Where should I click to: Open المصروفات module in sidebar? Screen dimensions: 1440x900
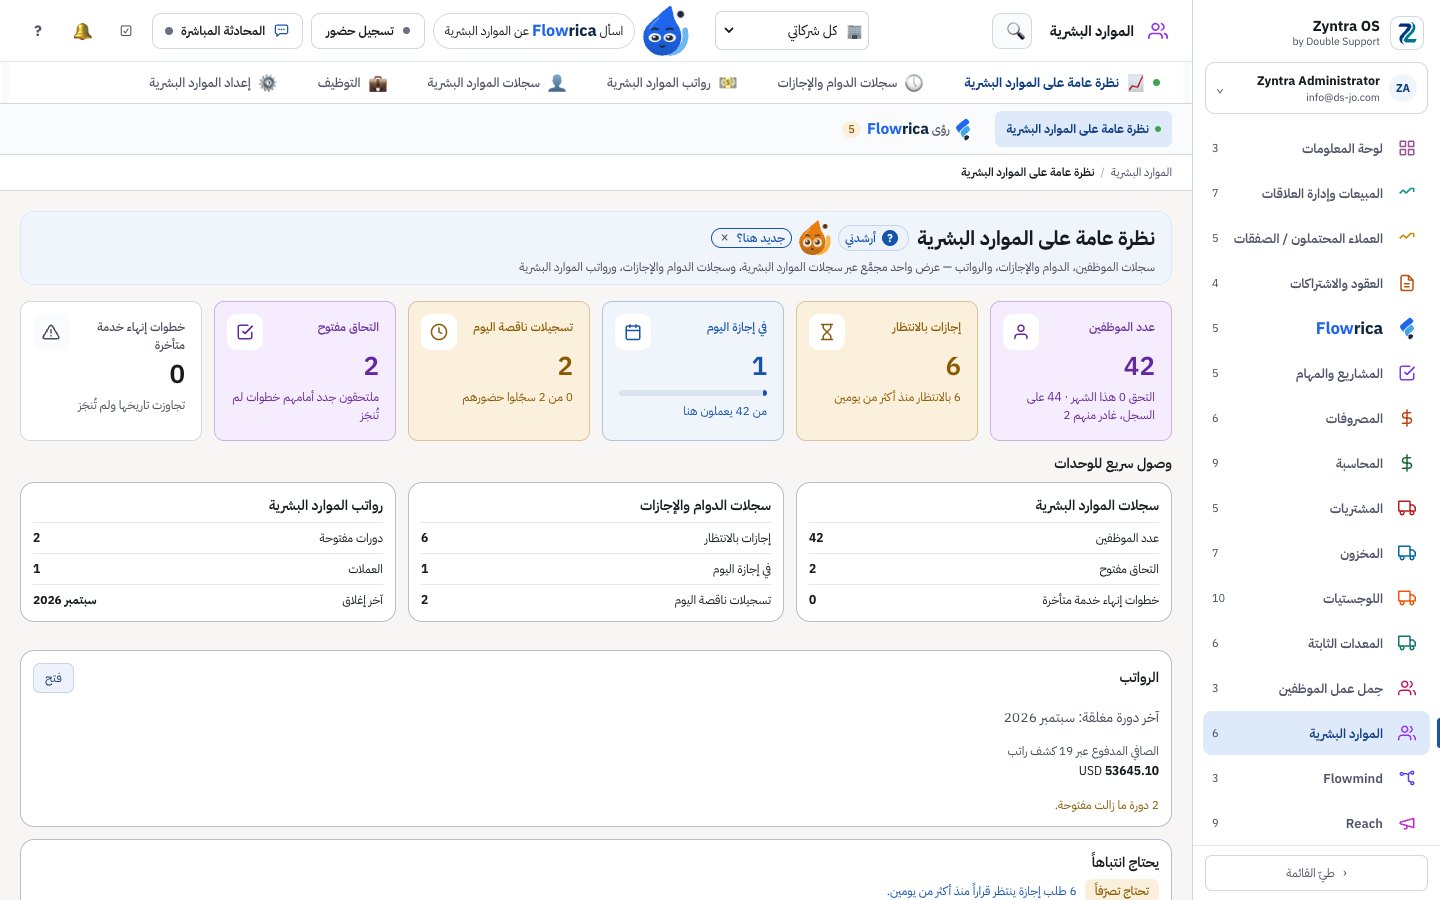[1316, 418]
